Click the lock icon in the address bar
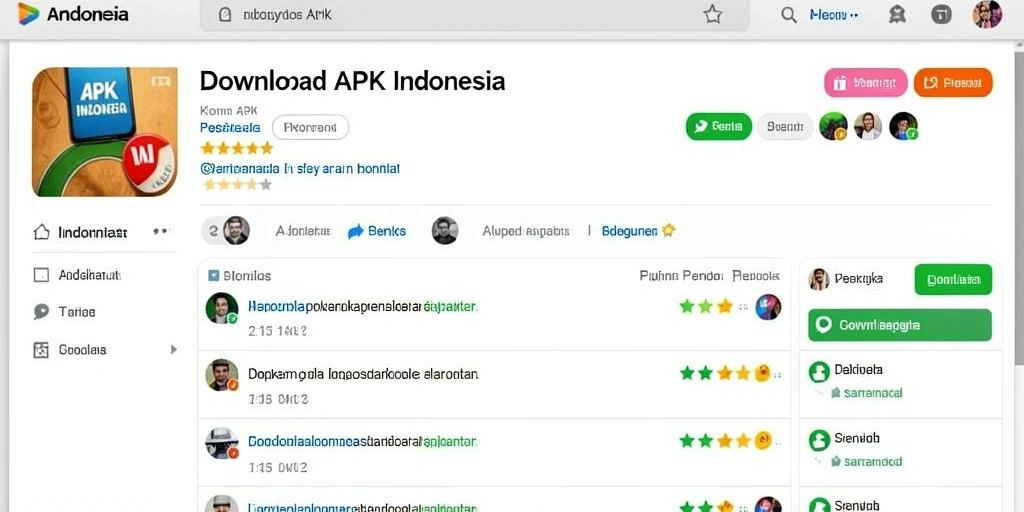The width and height of the screenshot is (1024, 512). pos(225,15)
